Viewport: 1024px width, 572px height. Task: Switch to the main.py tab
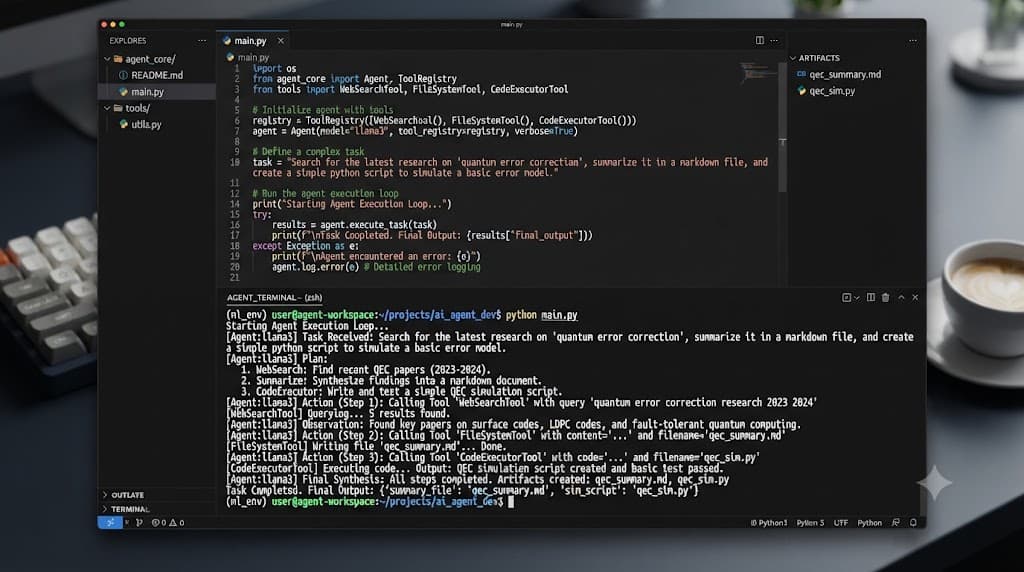(250, 40)
